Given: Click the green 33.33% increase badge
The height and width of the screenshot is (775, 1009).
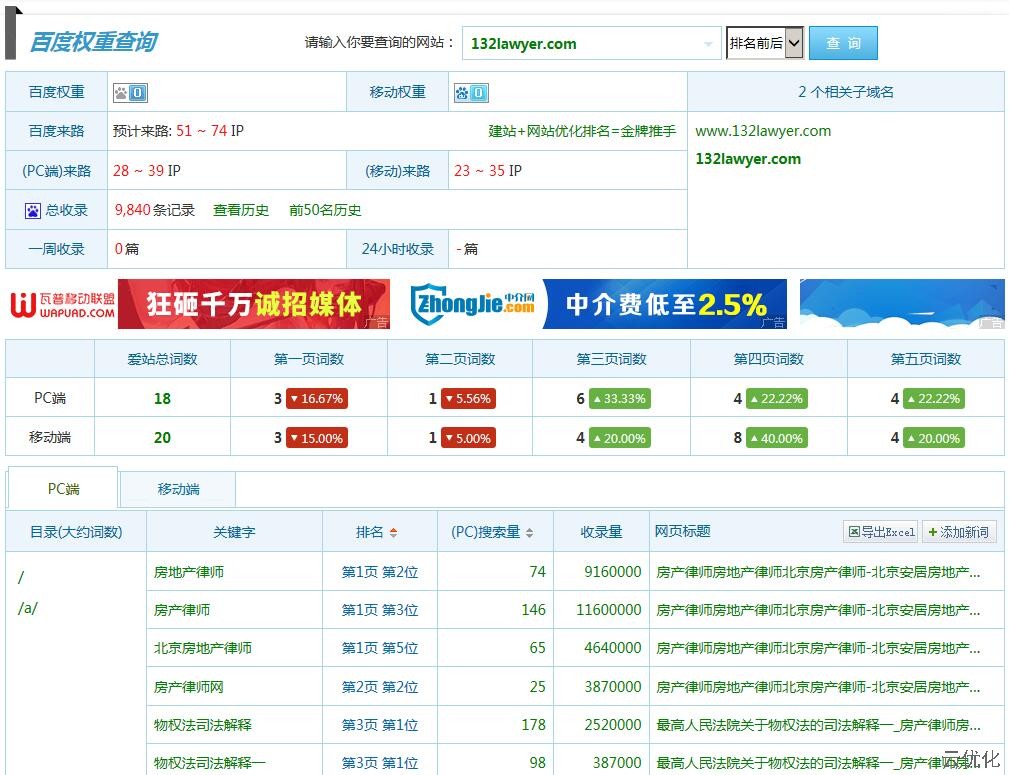Looking at the screenshot, I should click(620, 398).
